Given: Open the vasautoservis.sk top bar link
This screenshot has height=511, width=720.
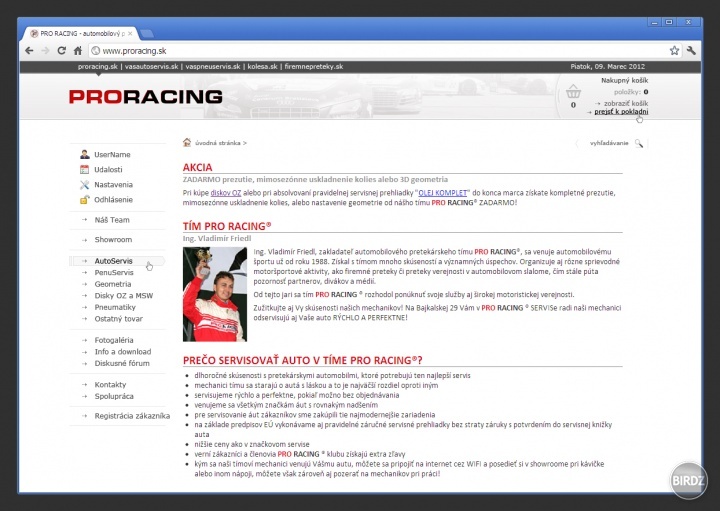Looking at the screenshot, I should point(152,67).
